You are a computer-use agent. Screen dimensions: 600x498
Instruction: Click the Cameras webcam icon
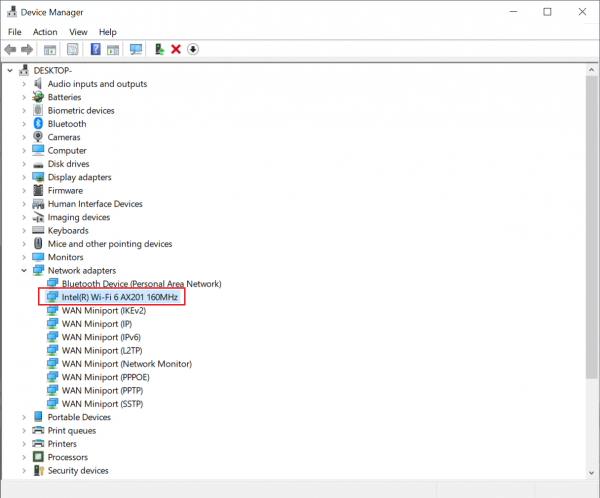point(38,137)
